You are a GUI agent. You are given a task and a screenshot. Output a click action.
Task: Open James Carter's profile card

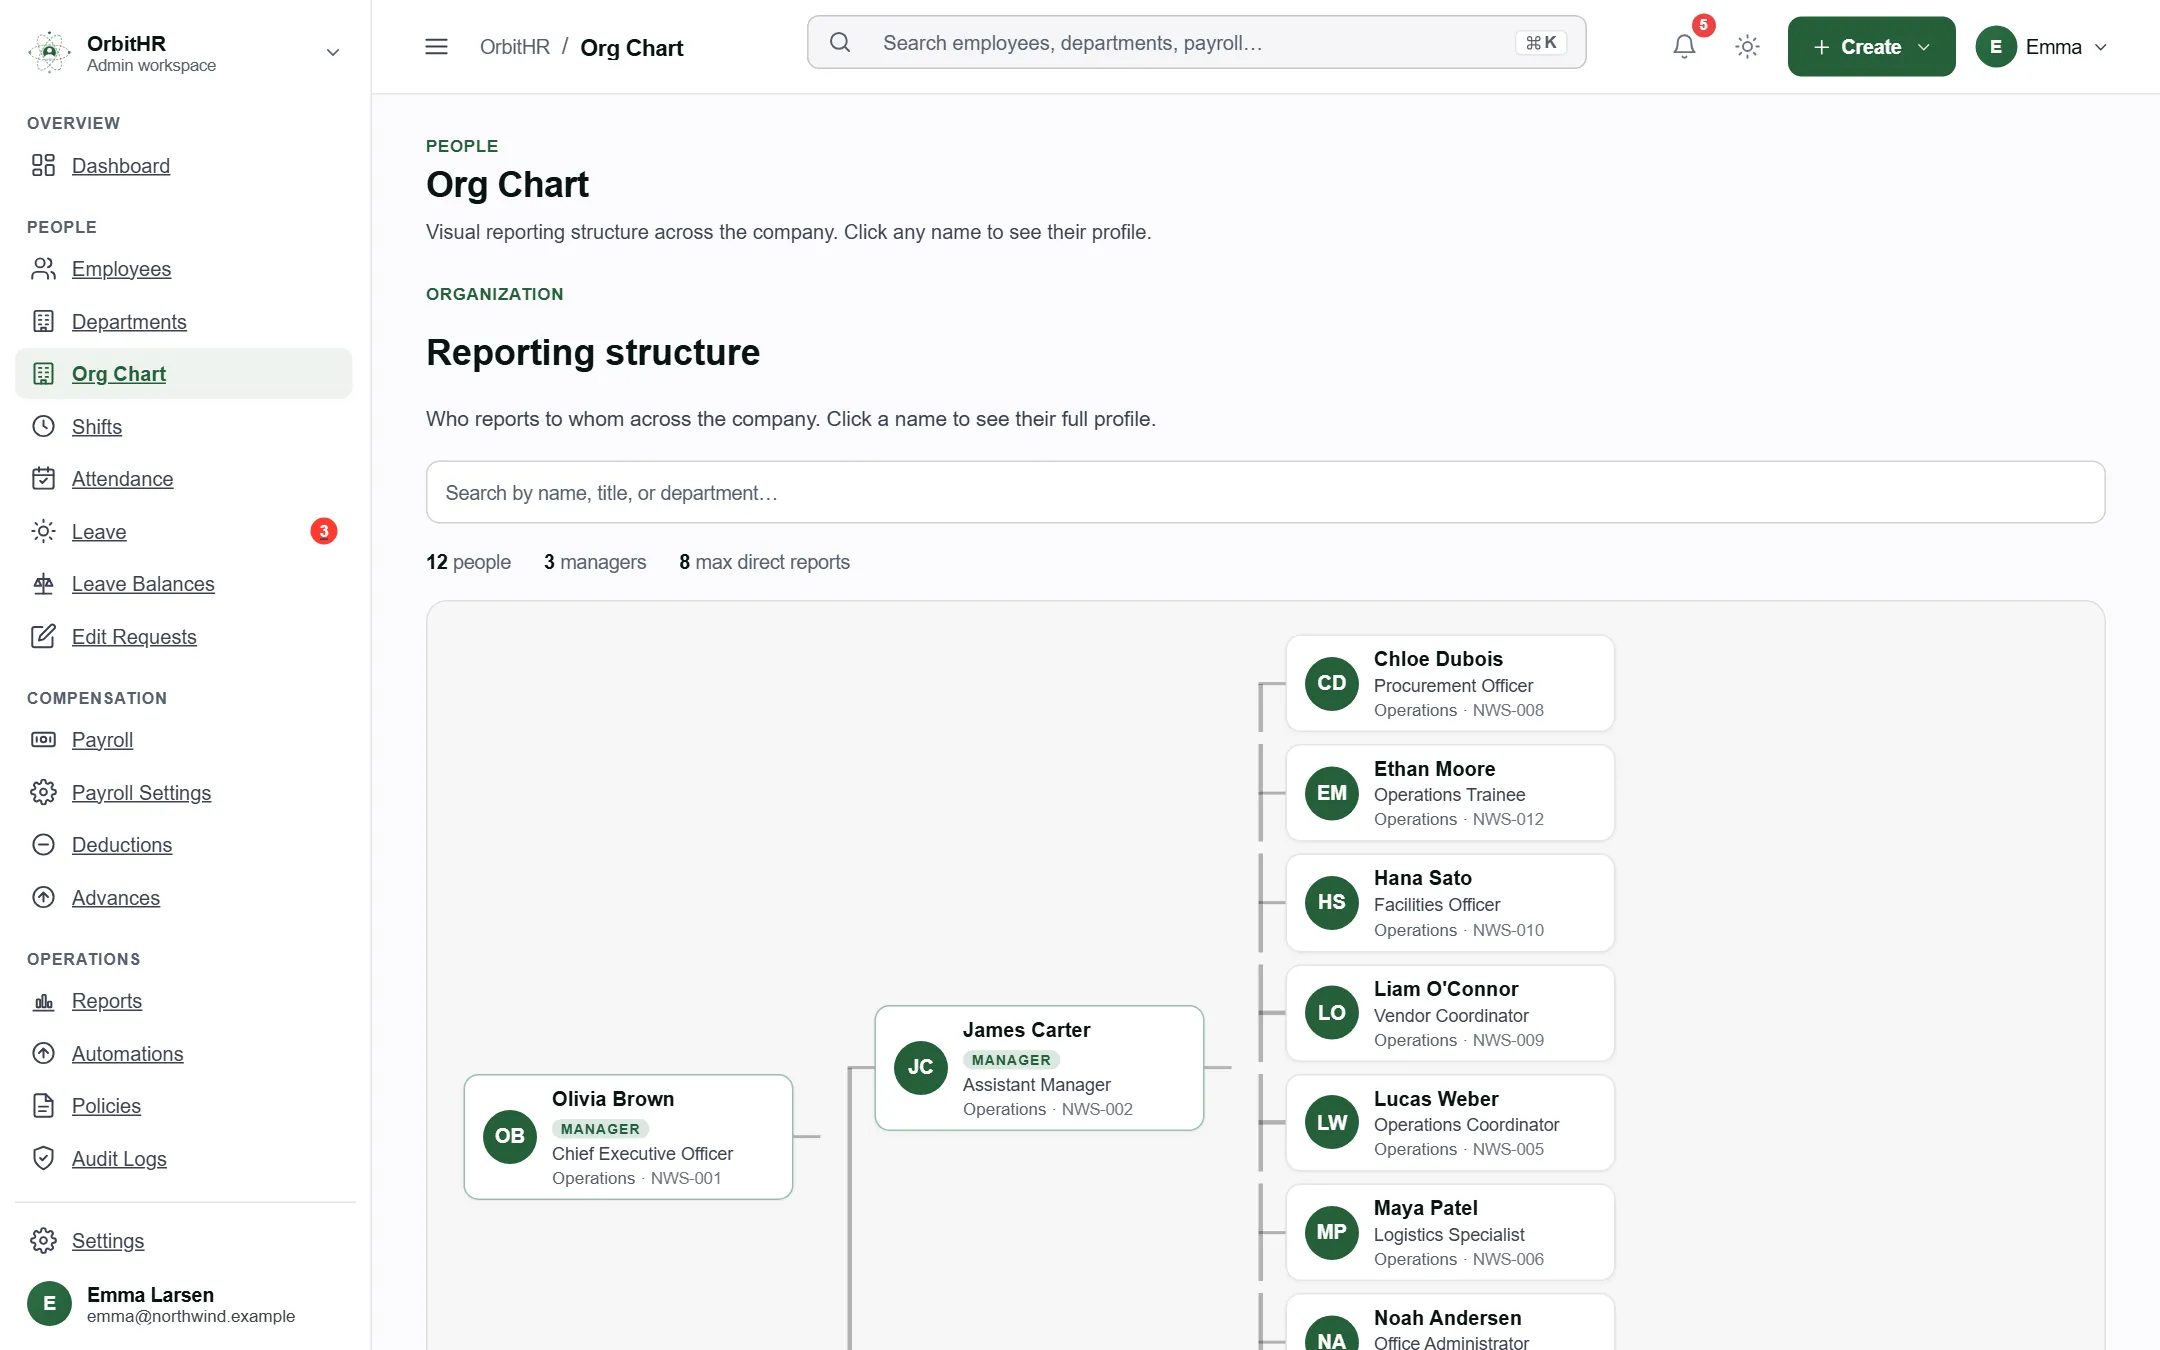(x=1039, y=1068)
